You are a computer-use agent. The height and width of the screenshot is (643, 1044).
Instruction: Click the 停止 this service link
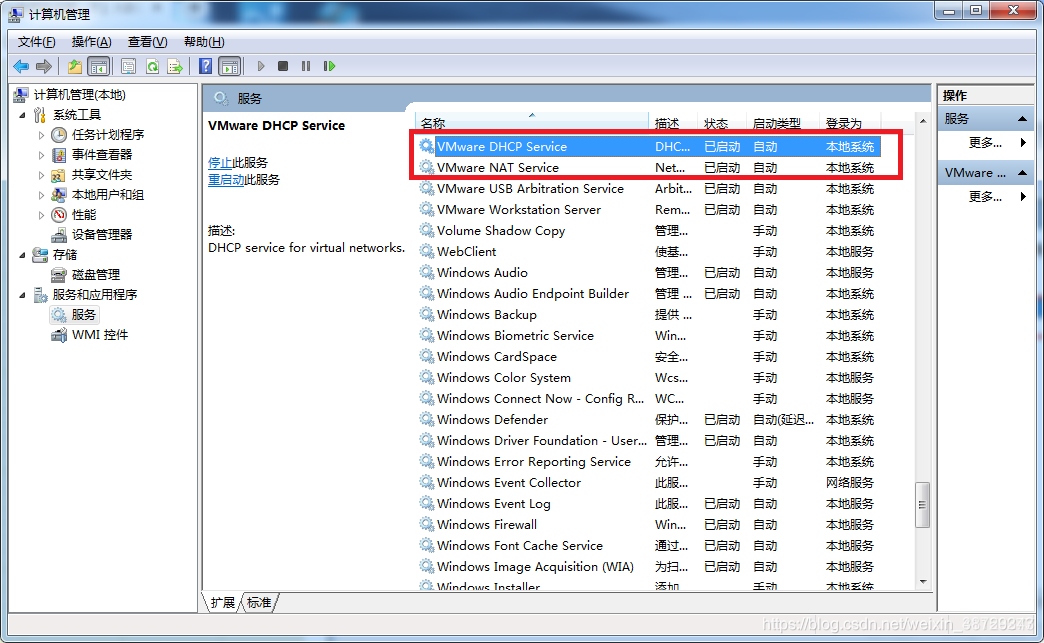tap(220, 162)
